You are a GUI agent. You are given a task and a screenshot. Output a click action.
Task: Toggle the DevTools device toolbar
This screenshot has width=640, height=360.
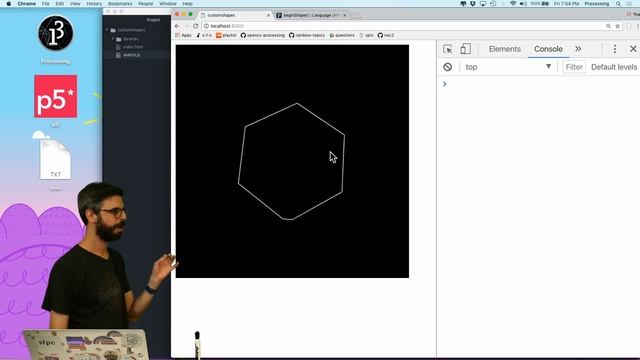point(465,49)
